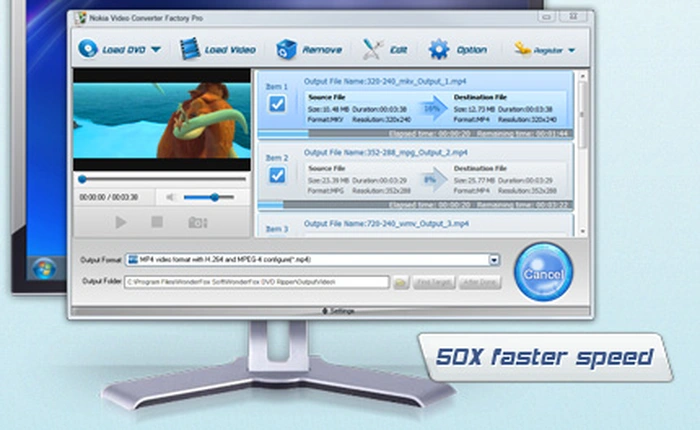Screen dimensions: 700x430
Task: Click the Find Target button
Action: coord(434,282)
